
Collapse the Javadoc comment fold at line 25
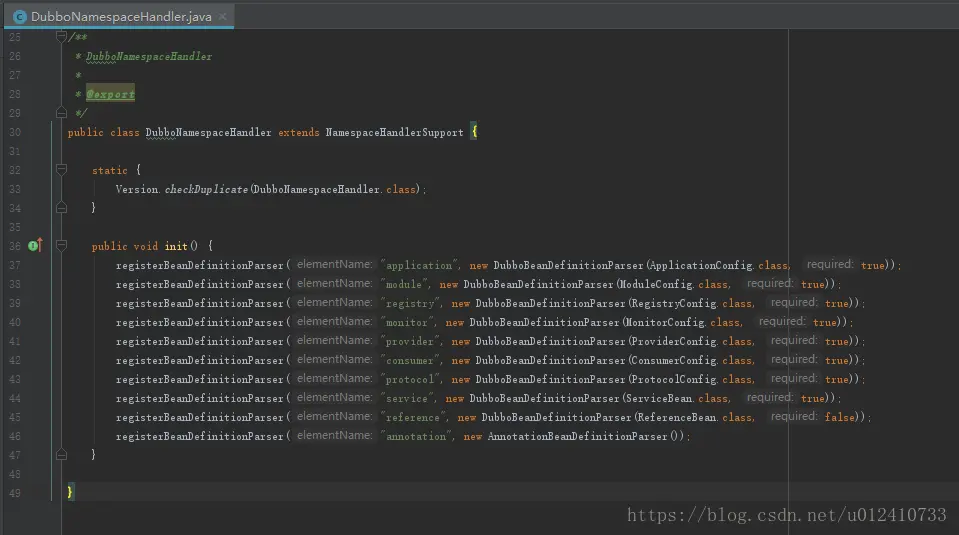(61, 37)
